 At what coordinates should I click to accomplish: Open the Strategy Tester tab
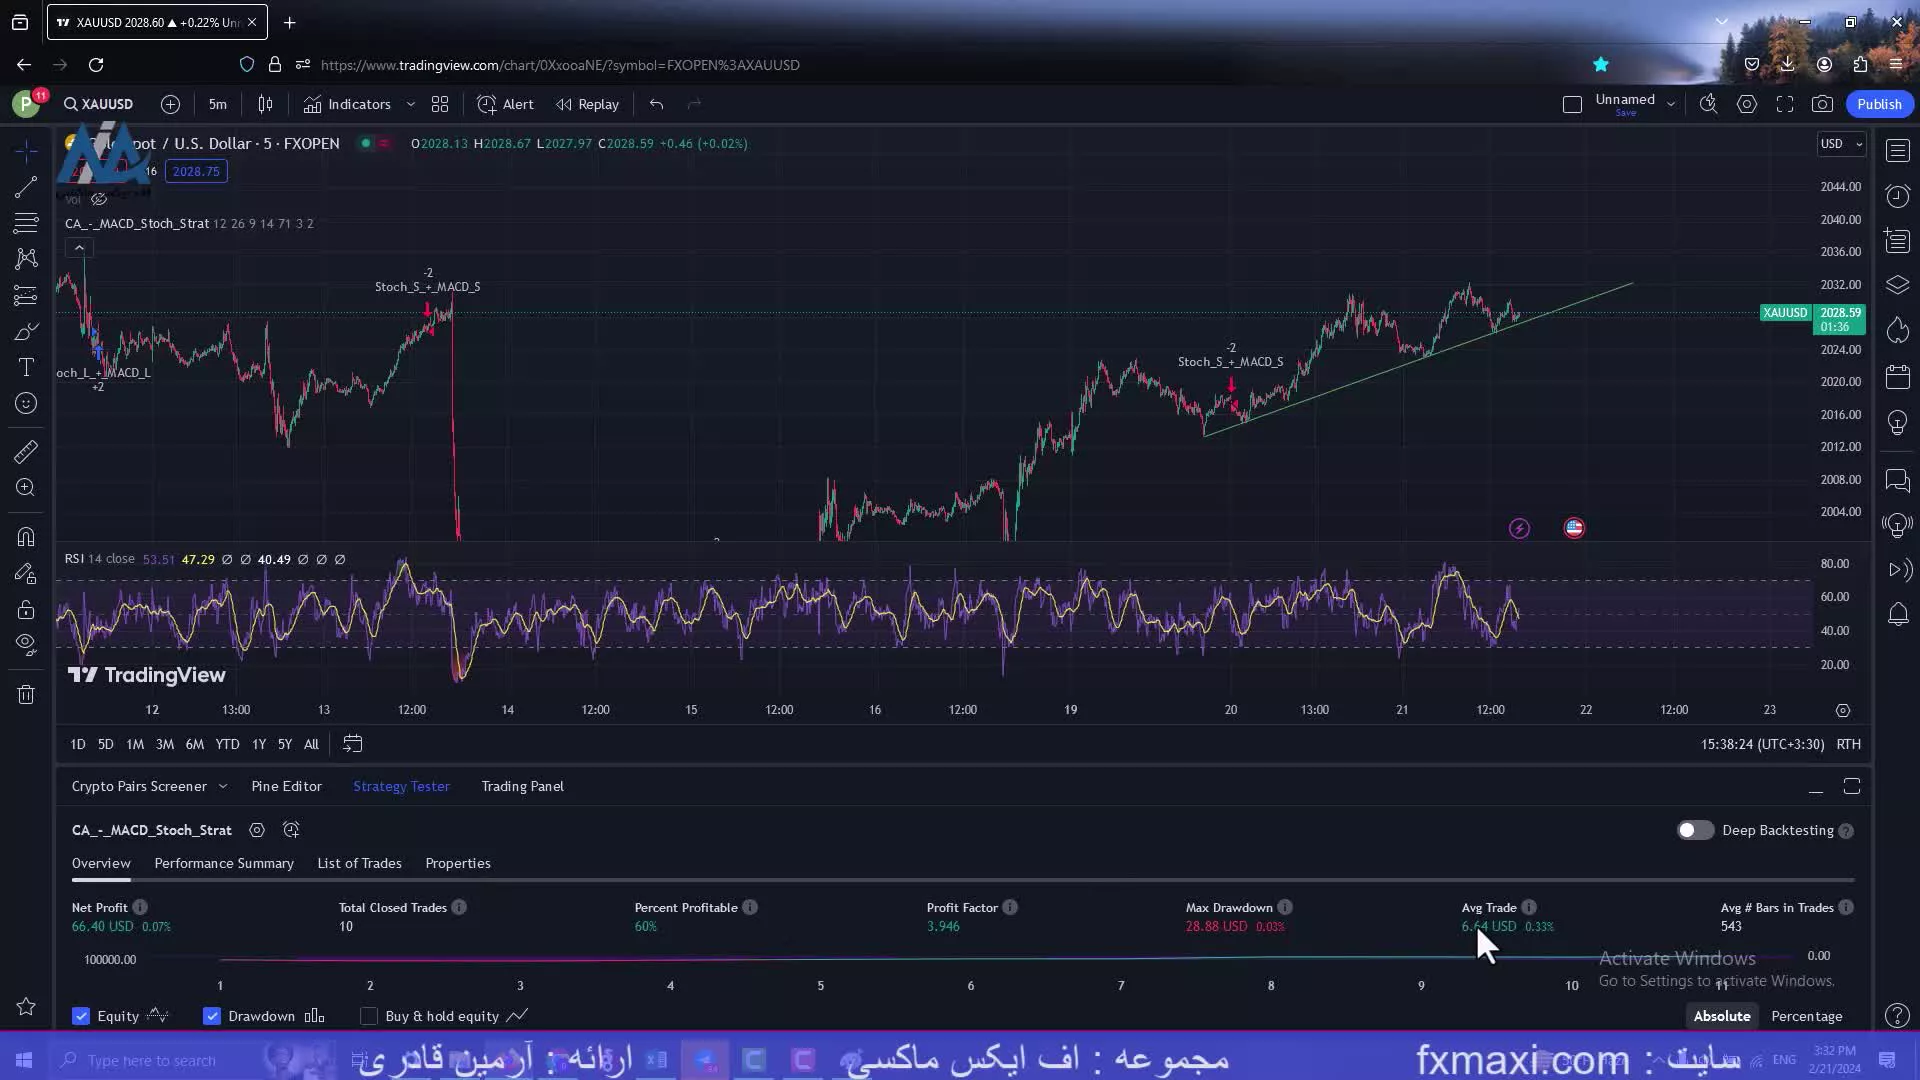pyautogui.click(x=401, y=786)
